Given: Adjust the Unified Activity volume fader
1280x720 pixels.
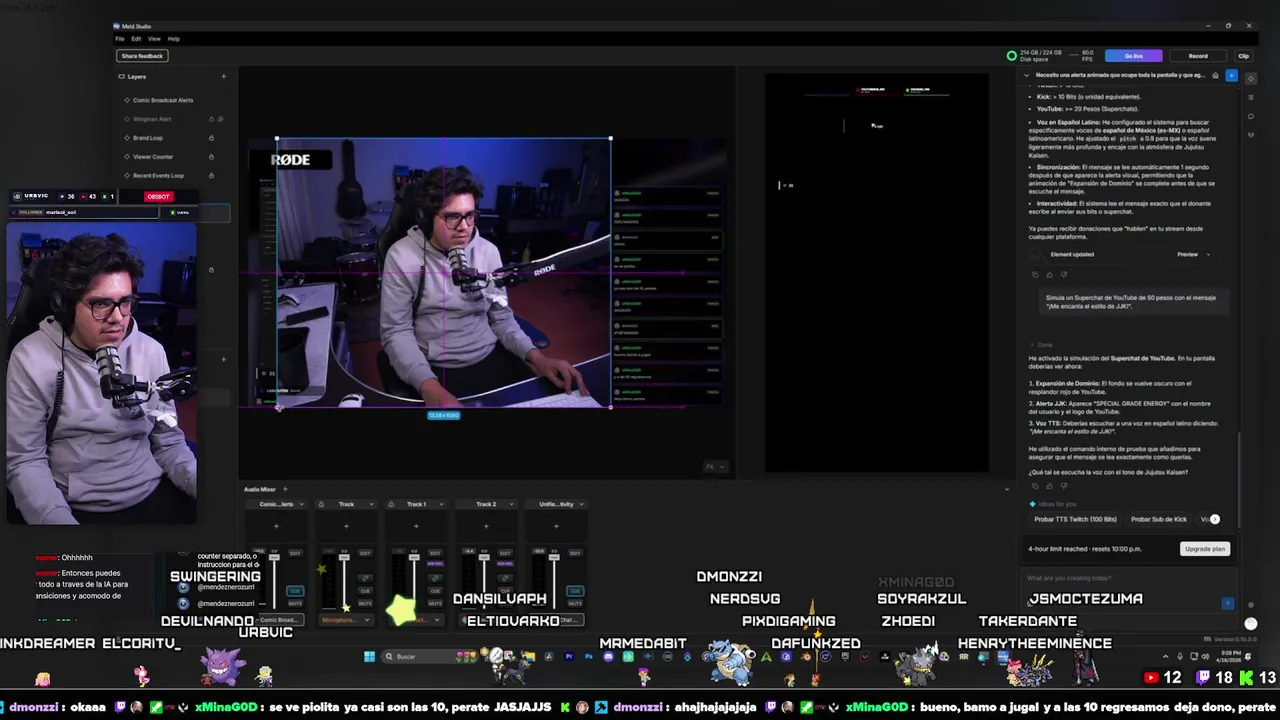Looking at the screenshot, I should 554,557.
